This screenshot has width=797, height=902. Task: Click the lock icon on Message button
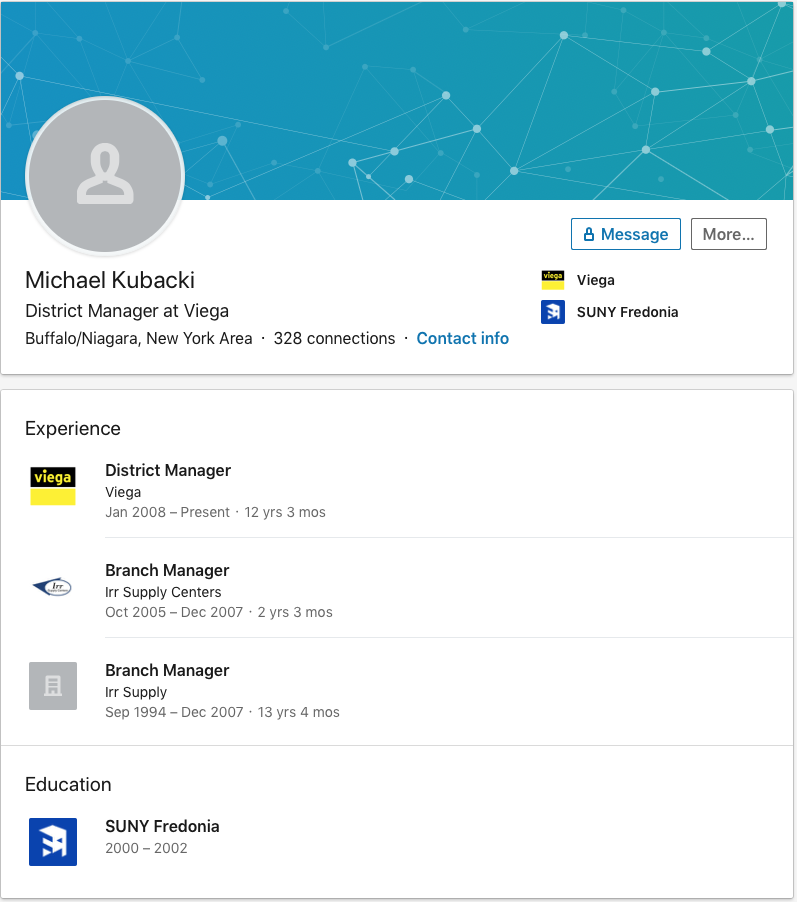coord(589,235)
